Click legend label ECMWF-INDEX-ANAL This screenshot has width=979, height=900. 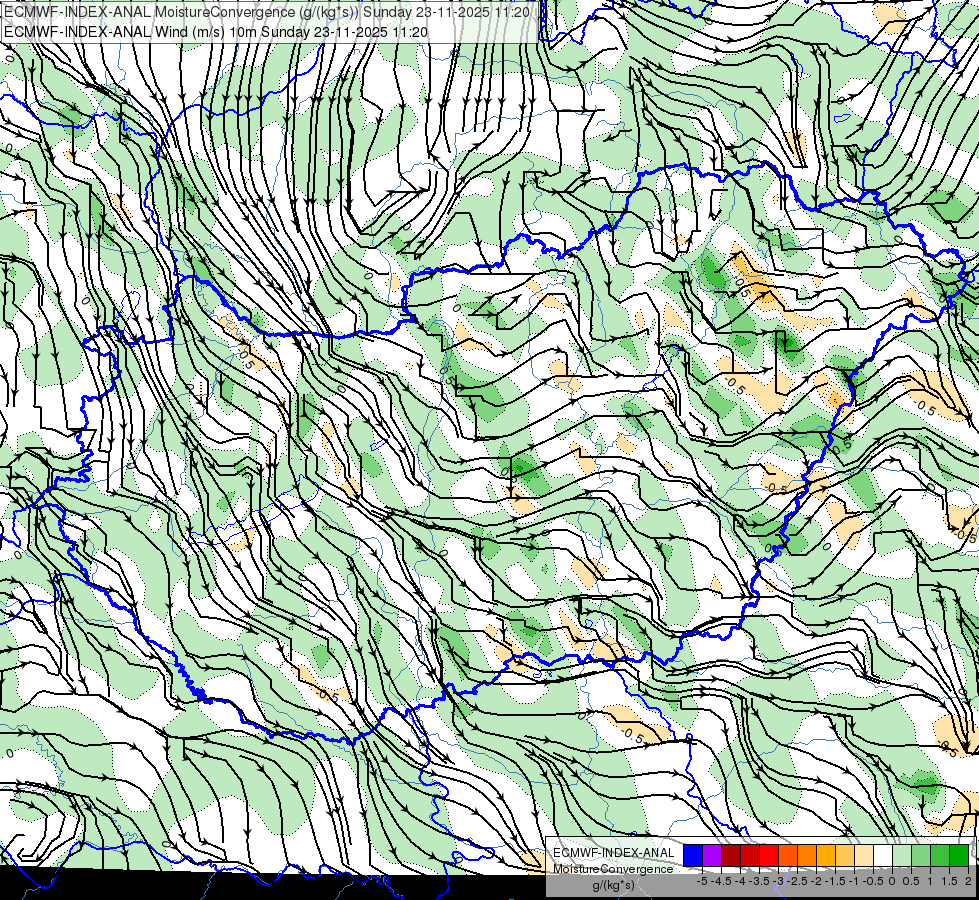pyautogui.click(x=614, y=853)
